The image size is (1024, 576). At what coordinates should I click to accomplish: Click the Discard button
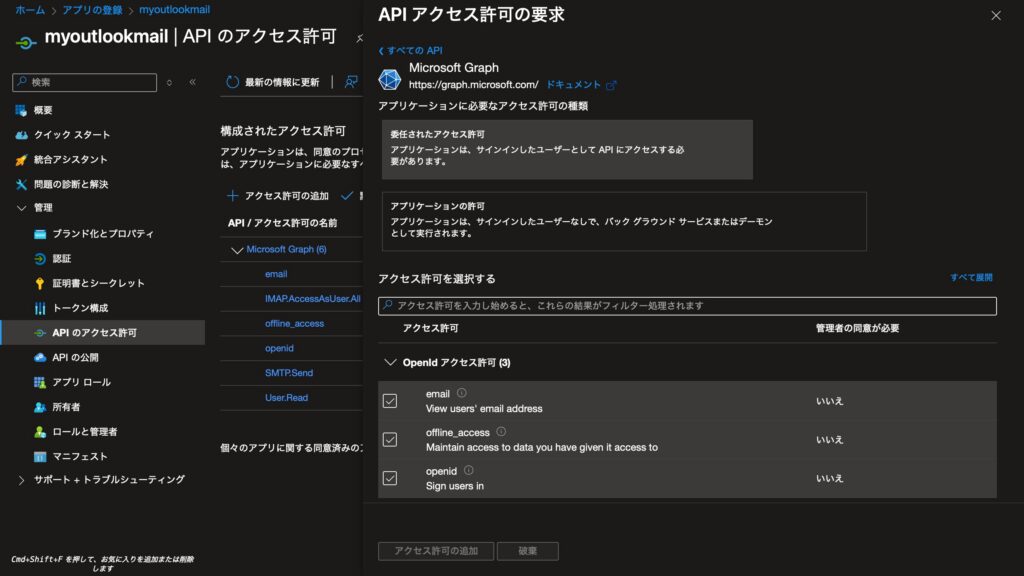[x=527, y=551]
